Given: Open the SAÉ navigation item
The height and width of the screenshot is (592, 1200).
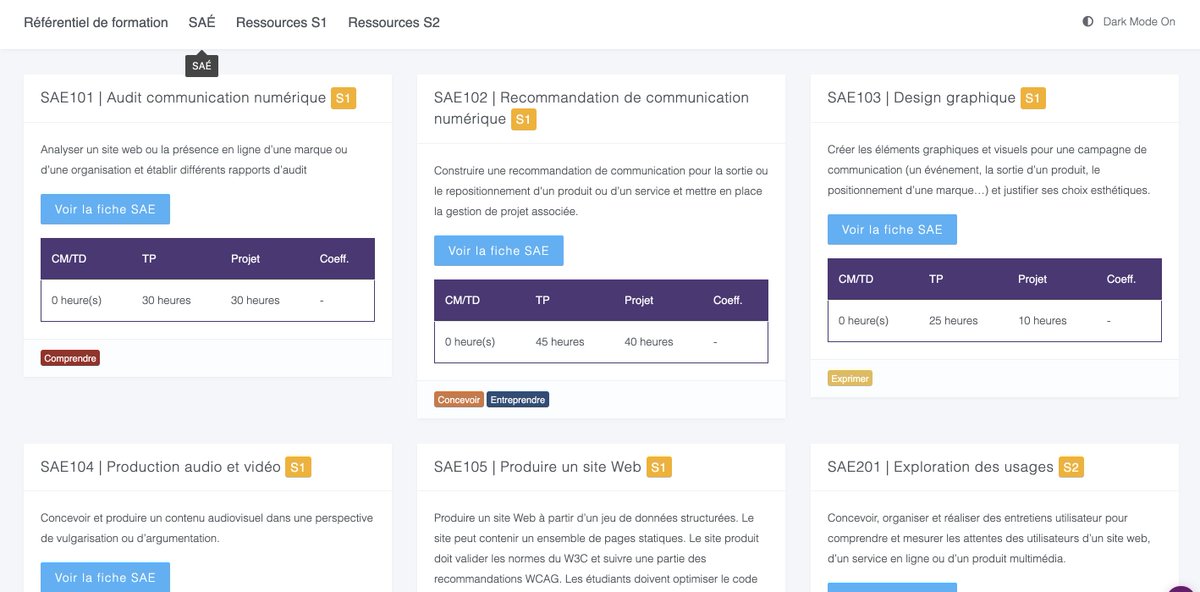Looking at the screenshot, I should click(202, 22).
